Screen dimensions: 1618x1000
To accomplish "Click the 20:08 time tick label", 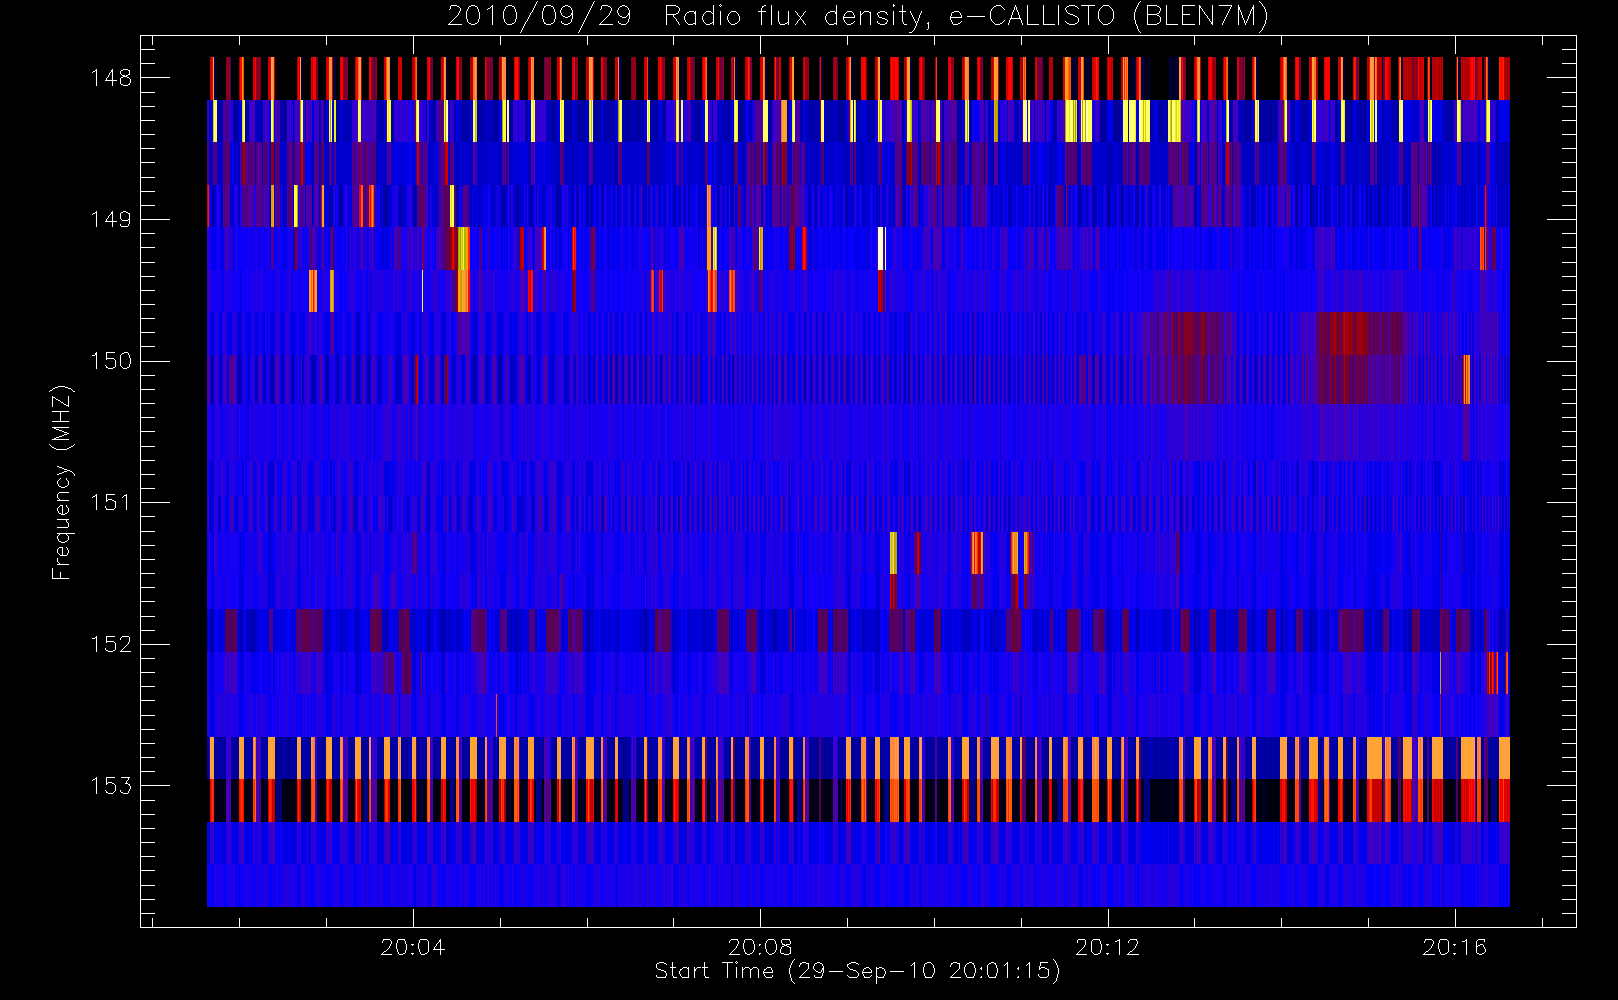I will (760, 947).
